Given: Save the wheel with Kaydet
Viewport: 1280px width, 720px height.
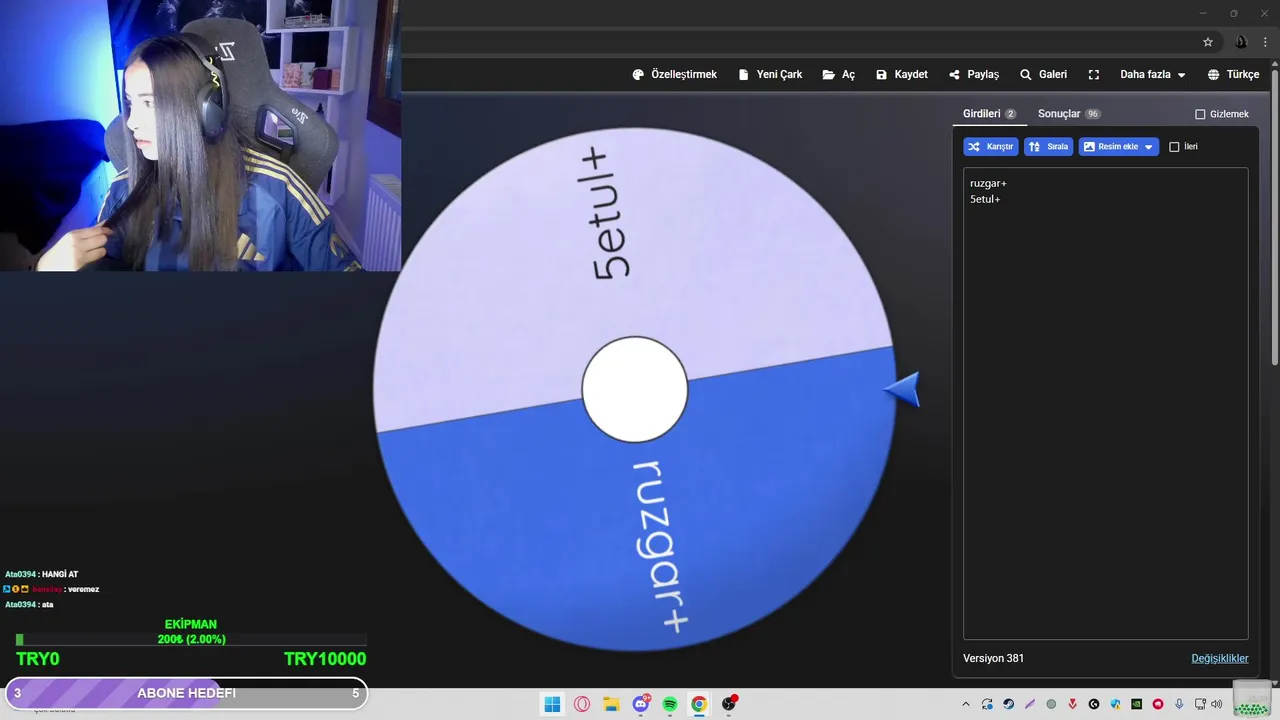Looking at the screenshot, I should pos(902,74).
